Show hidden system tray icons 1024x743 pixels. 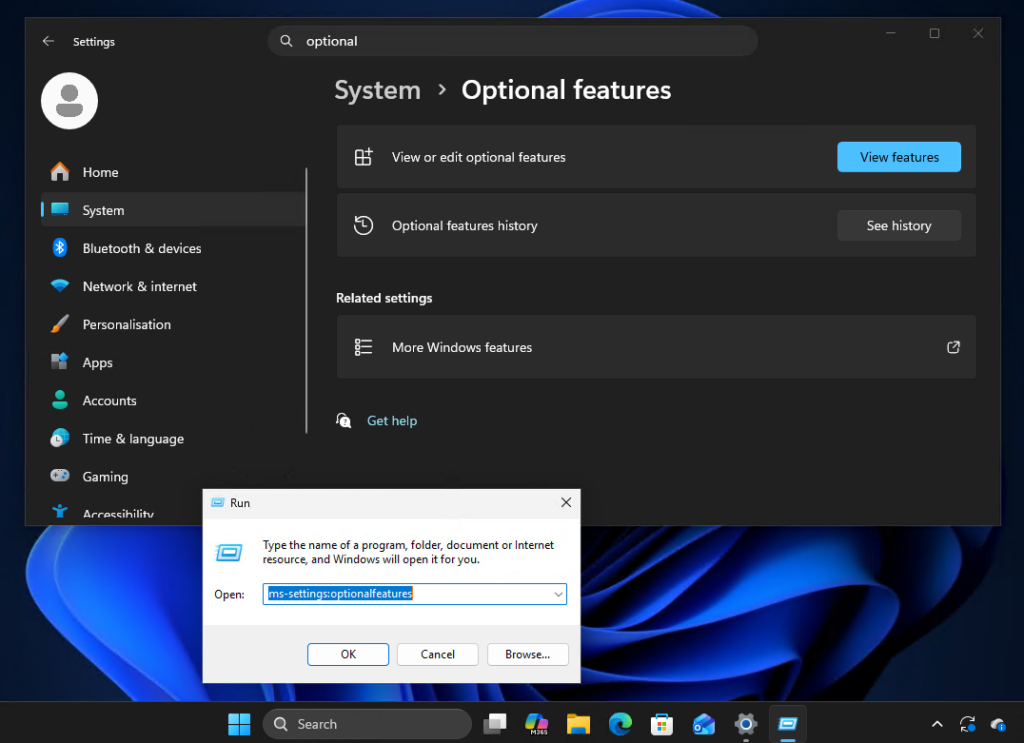(937, 723)
